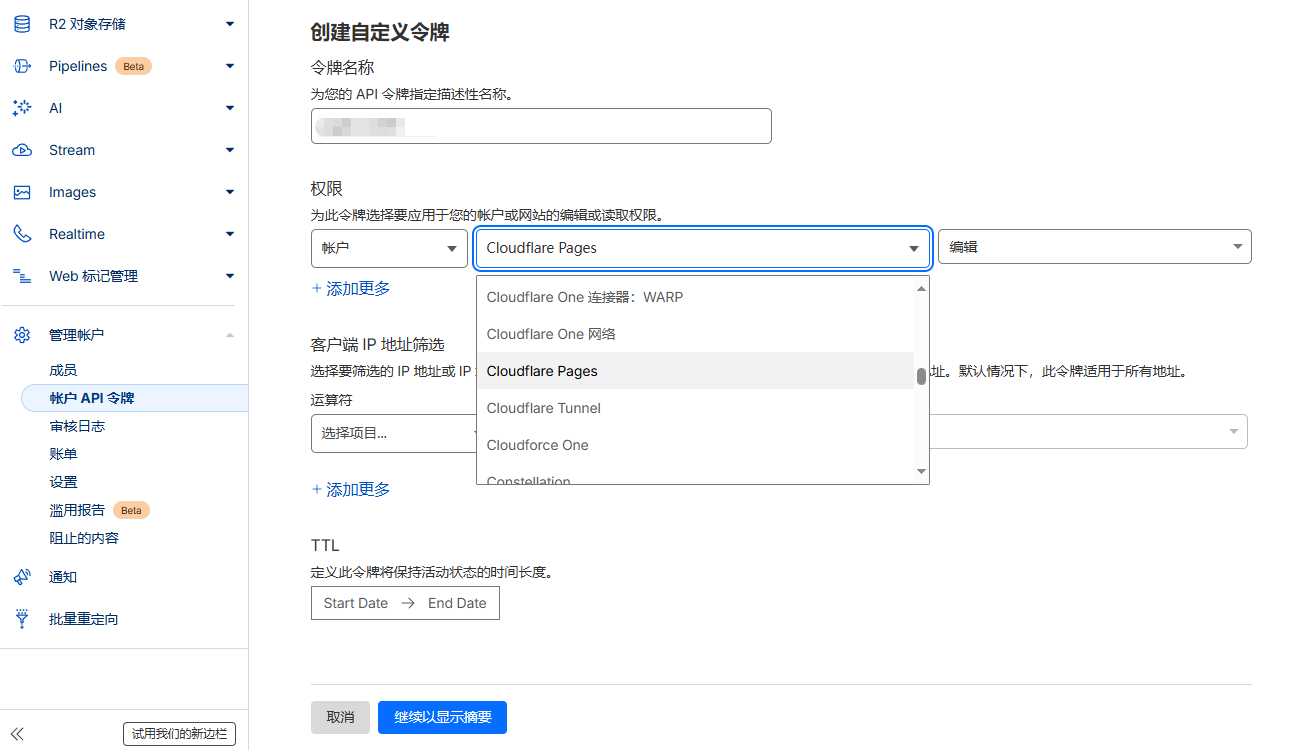Click the 管理帐户 gear icon
The width and height of the screenshot is (1304, 750).
tap(22, 335)
